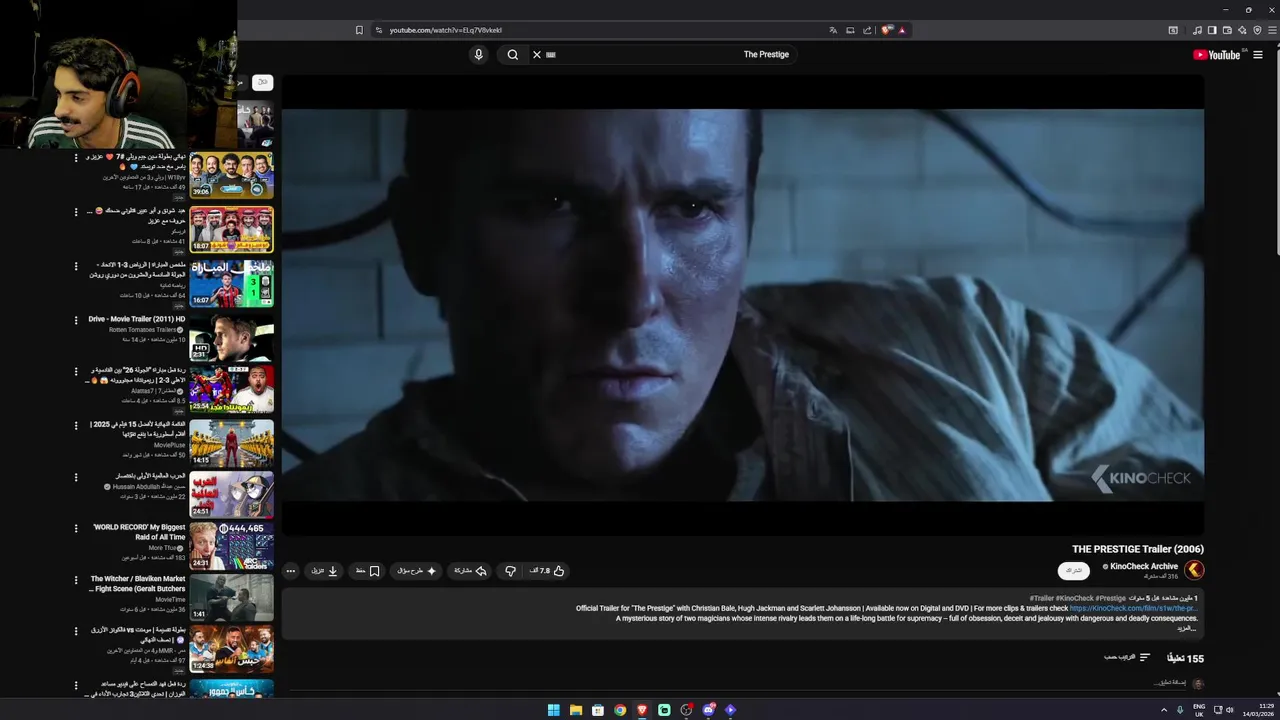This screenshot has height=720, width=1280.
Task: Open the 23:54 suggested video thumbnail
Action: [x=231, y=390]
